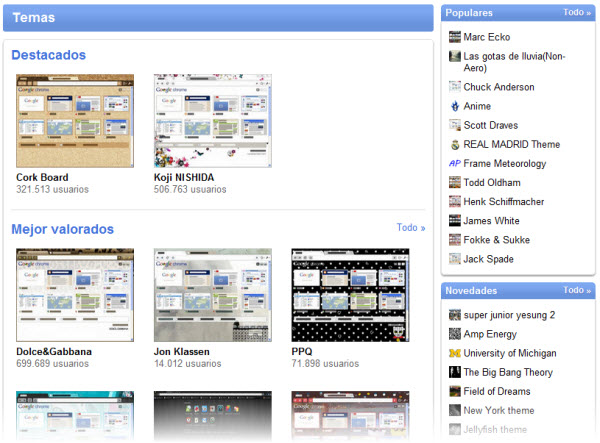Open the REAL MADRID Theme link
The image size is (600, 443).
(x=512, y=144)
